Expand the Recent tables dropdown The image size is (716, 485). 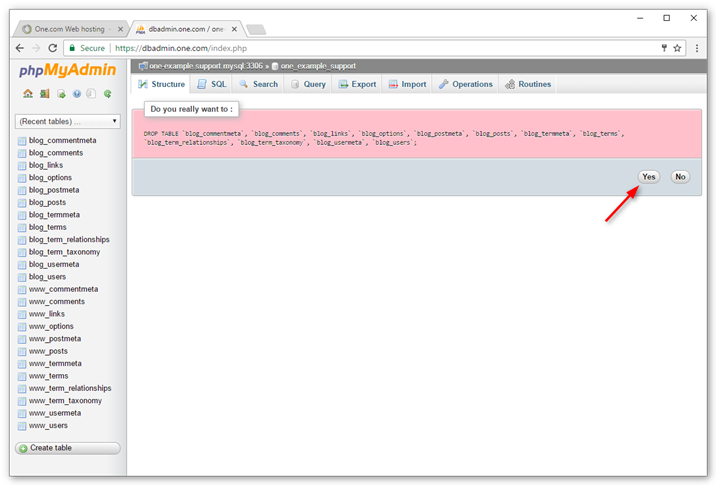pos(68,122)
